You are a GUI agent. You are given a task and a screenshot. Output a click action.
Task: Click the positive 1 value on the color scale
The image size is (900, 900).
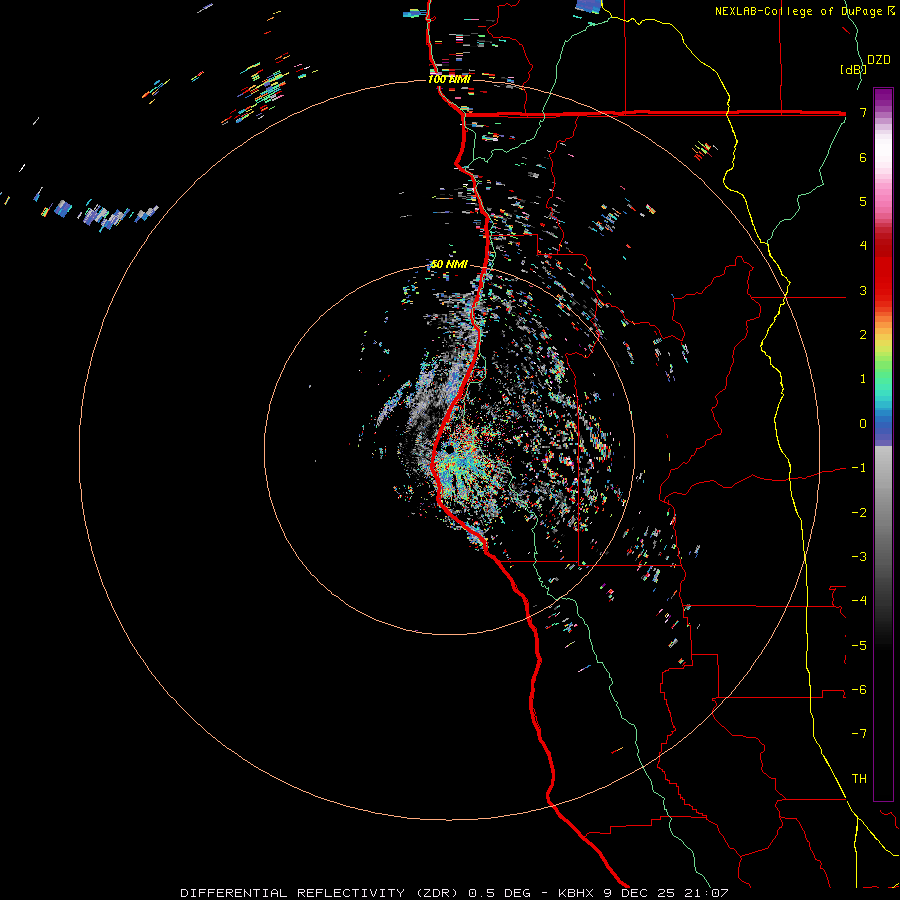863,379
